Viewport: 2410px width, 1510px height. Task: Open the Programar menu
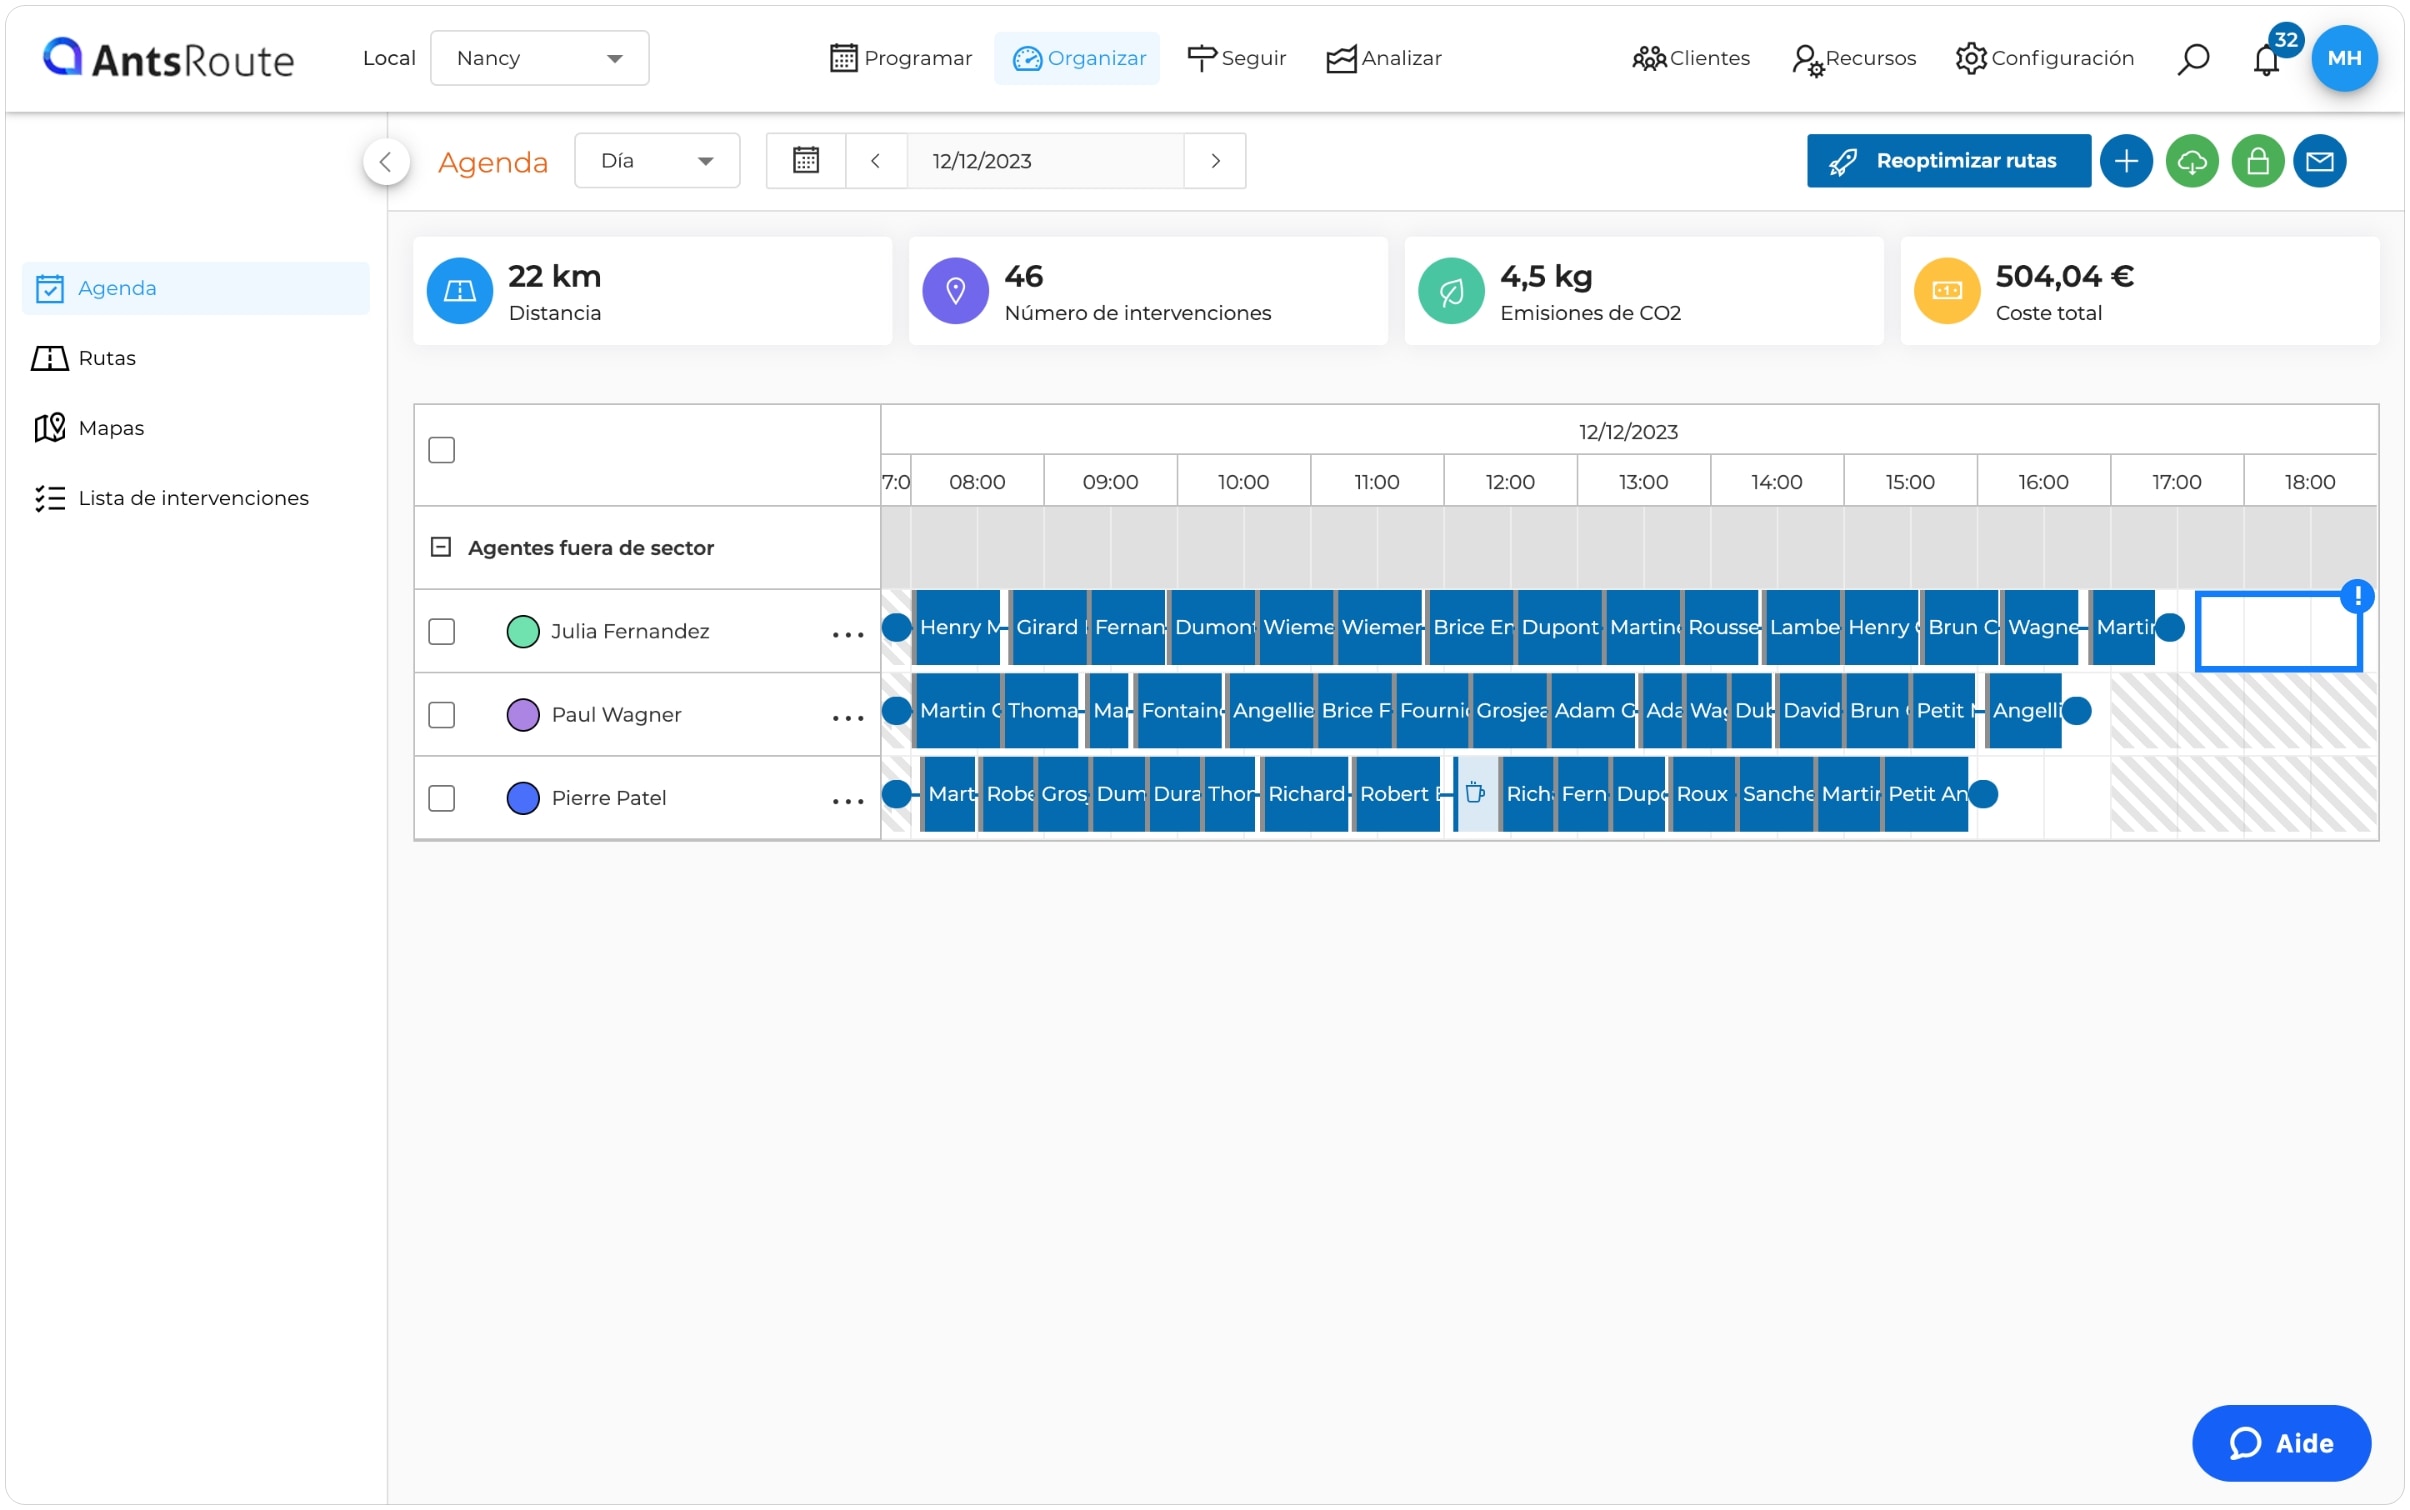click(900, 58)
